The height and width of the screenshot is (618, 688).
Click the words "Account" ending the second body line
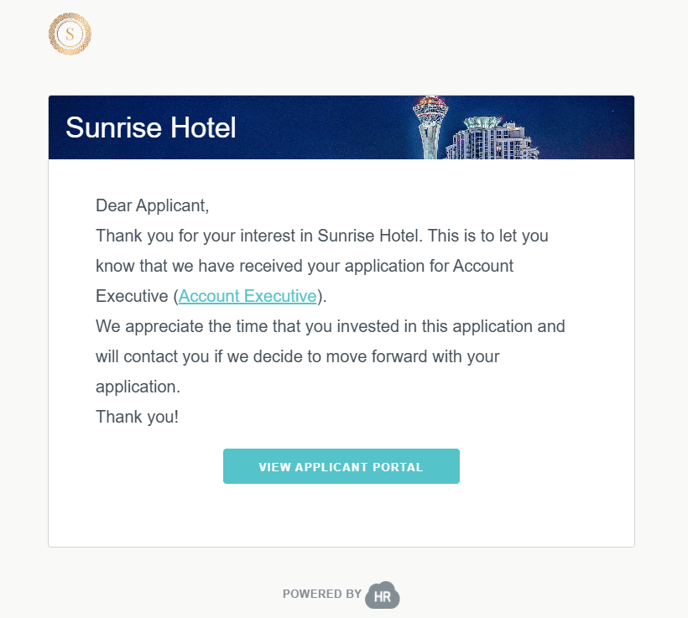(483, 266)
